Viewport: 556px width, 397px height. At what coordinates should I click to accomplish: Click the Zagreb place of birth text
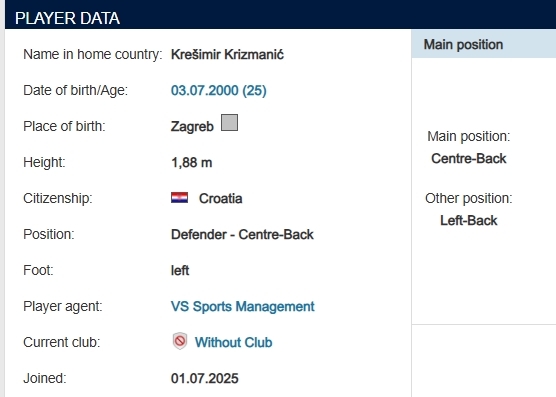[192, 127]
